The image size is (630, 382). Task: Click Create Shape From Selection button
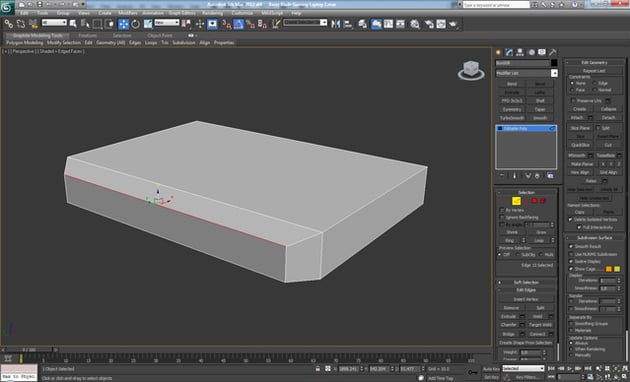pyautogui.click(x=526, y=343)
